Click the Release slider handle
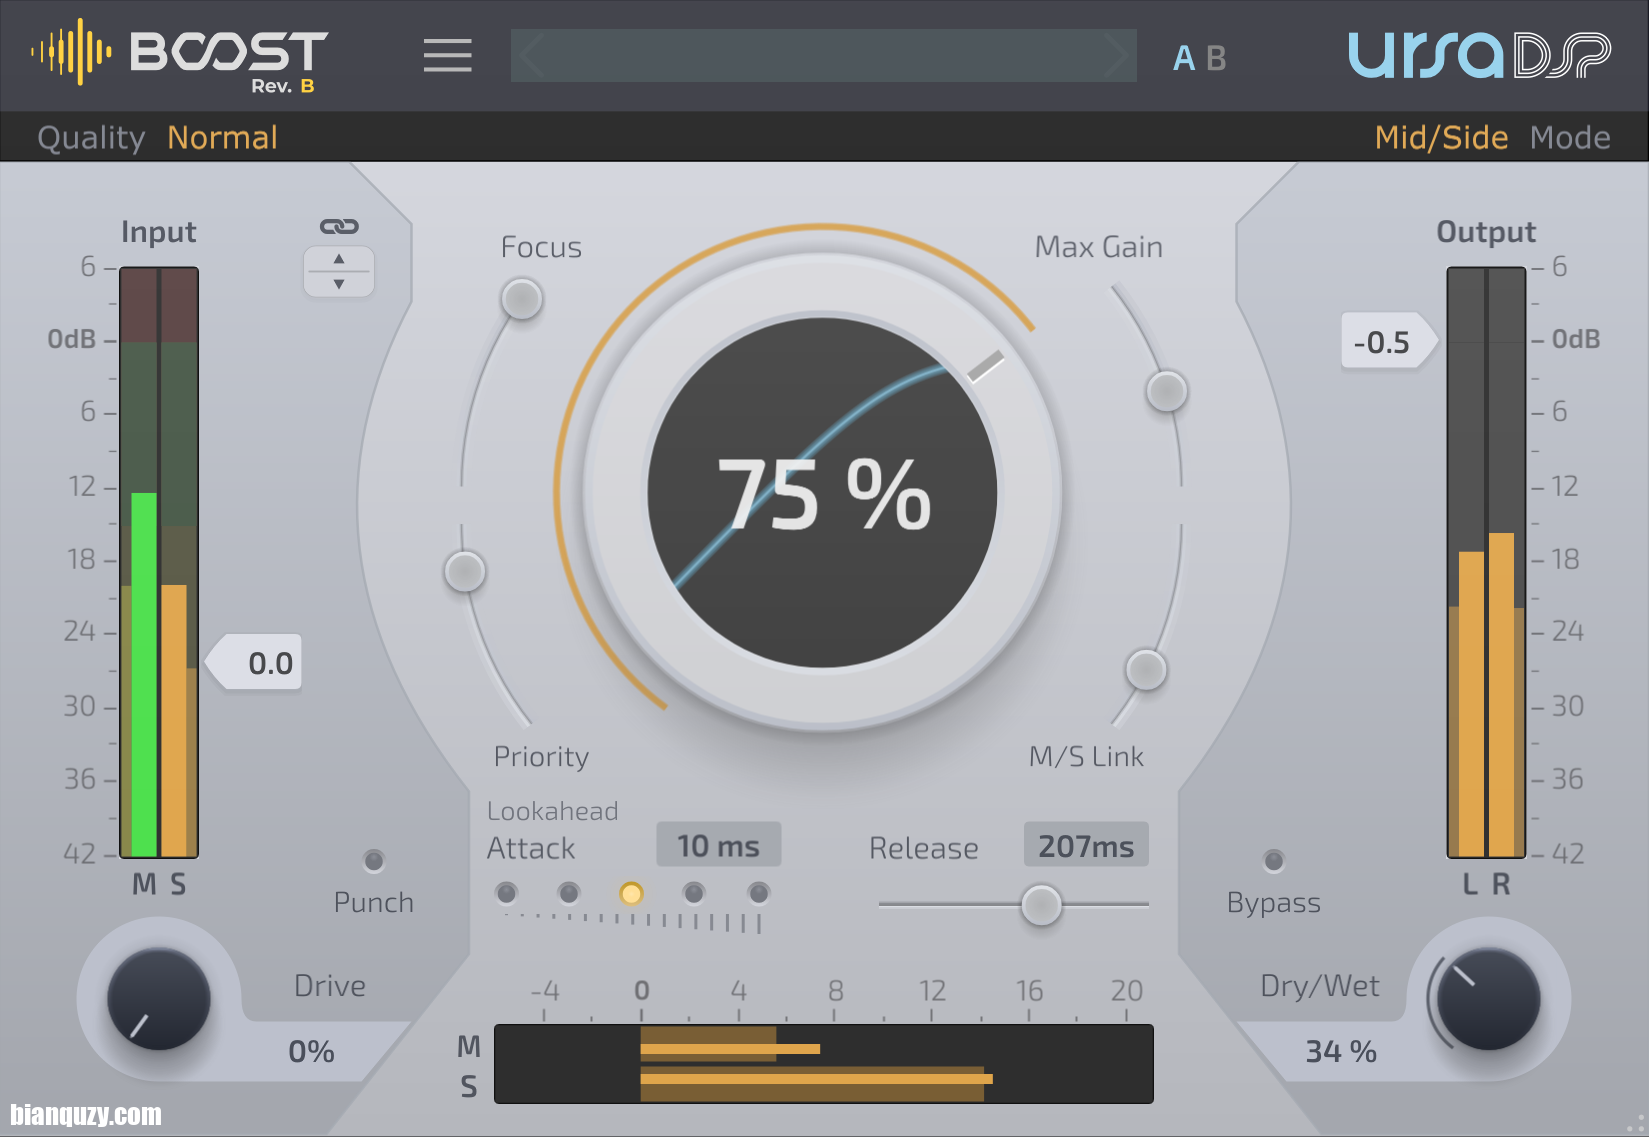 (x=1041, y=905)
